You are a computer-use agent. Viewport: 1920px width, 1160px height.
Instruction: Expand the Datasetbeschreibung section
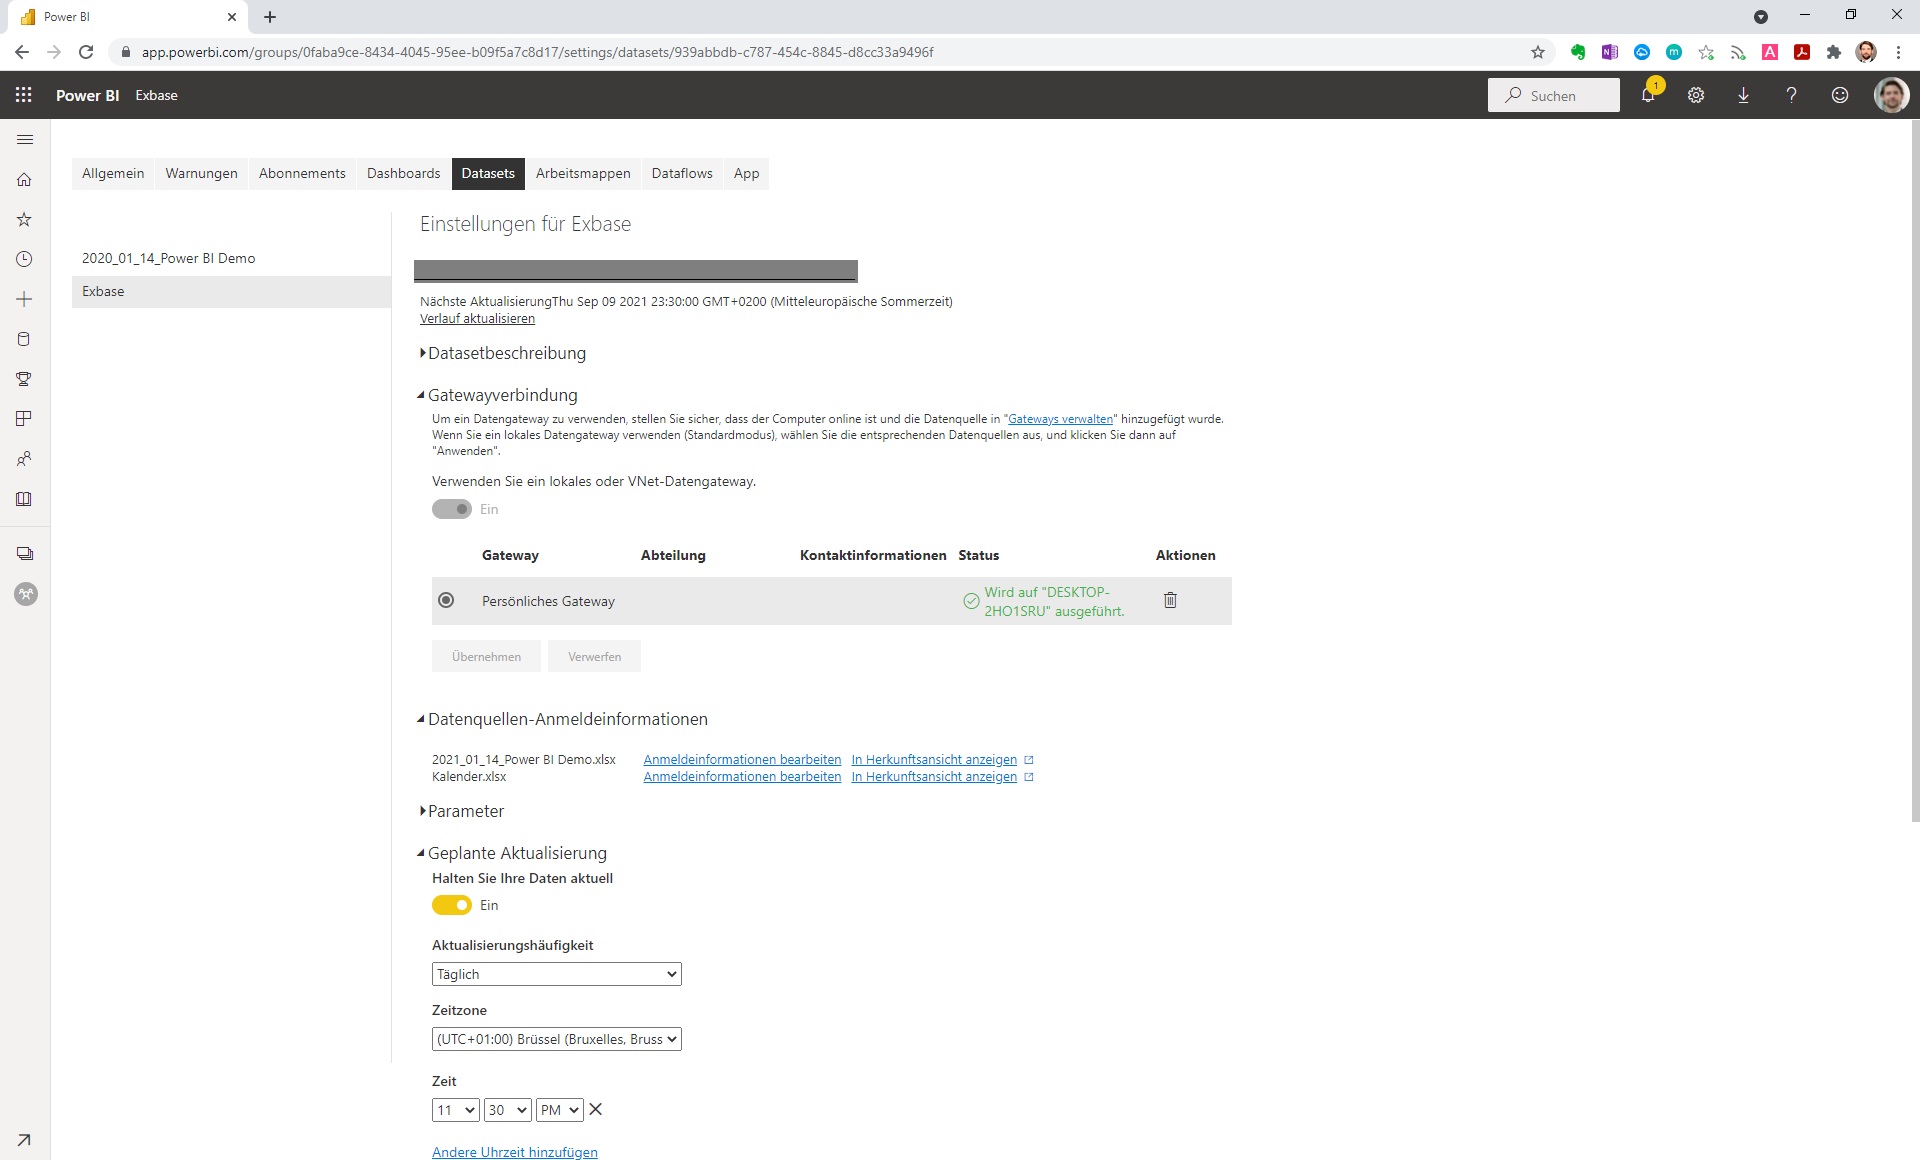tap(502, 353)
